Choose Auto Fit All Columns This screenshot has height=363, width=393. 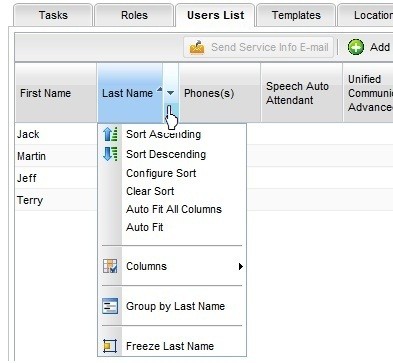tap(174, 209)
